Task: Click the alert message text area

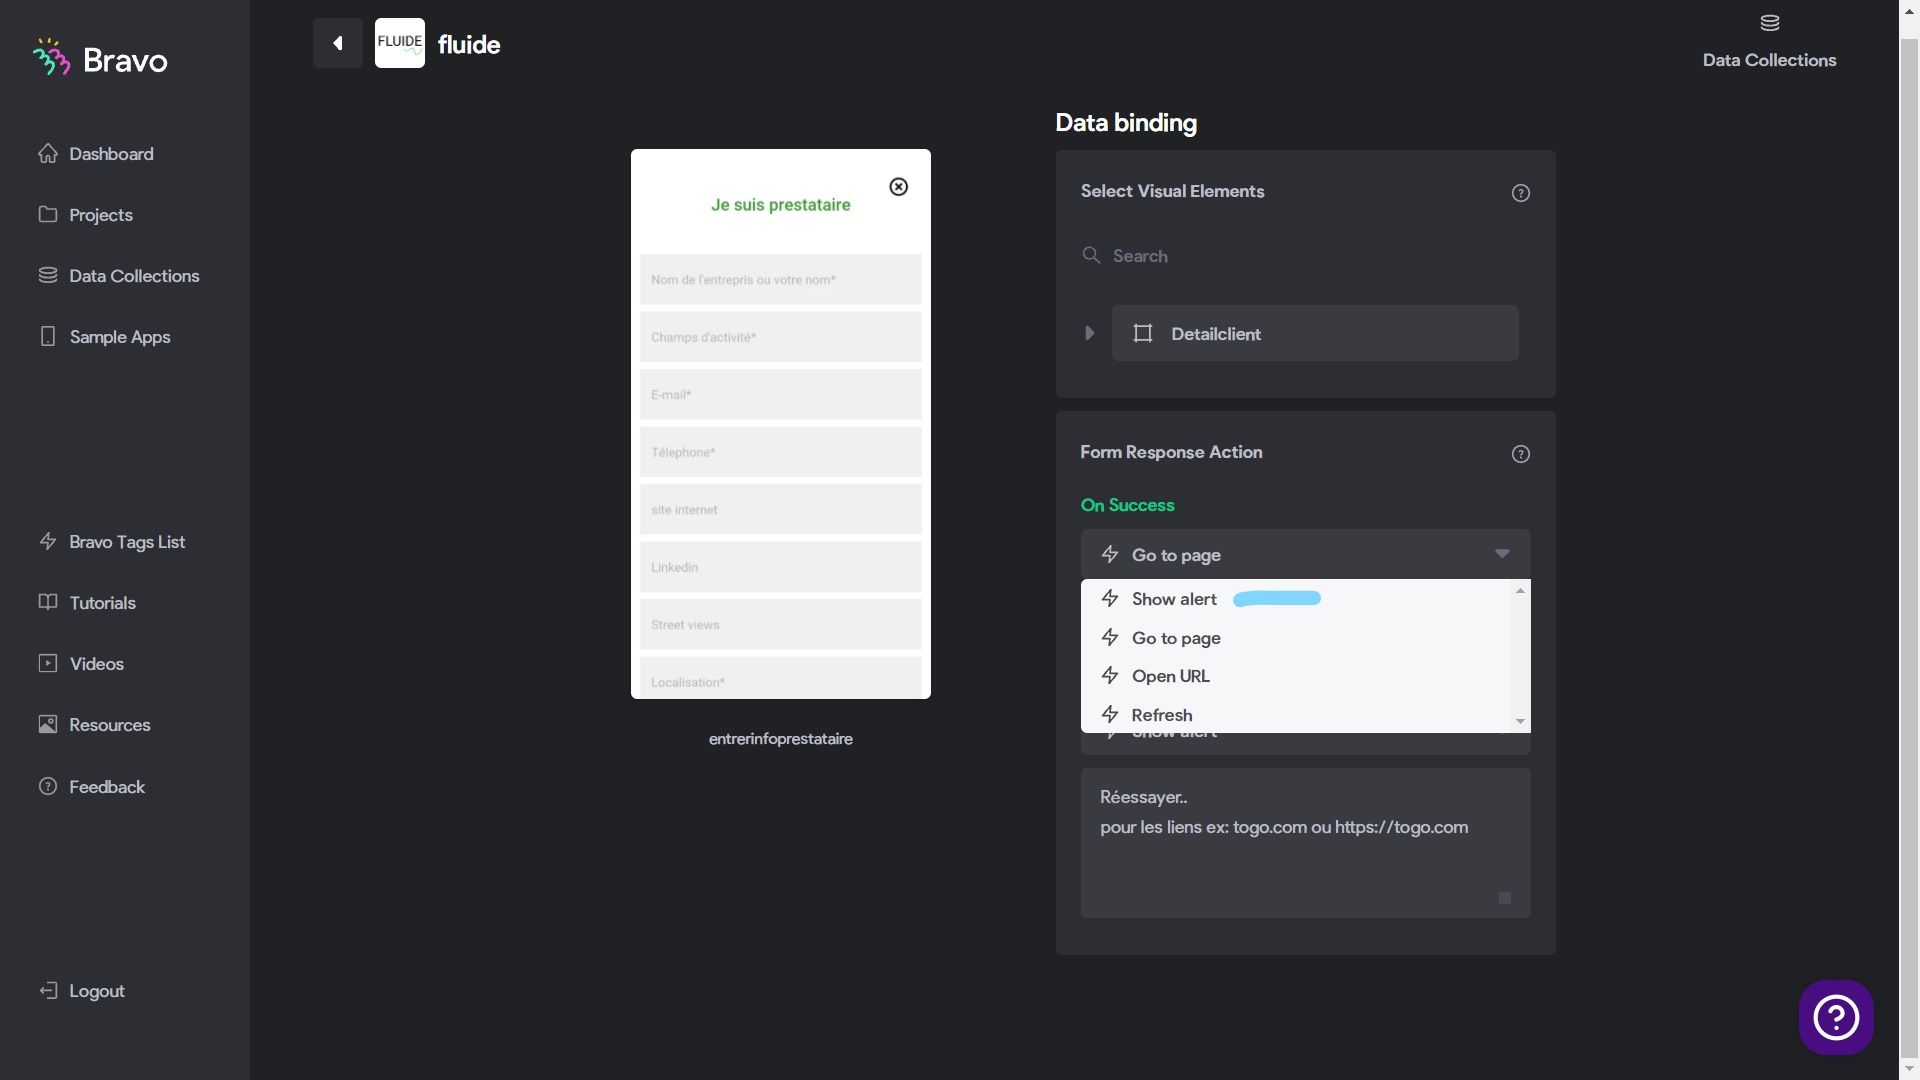Action: pyautogui.click(x=1305, y=843)
